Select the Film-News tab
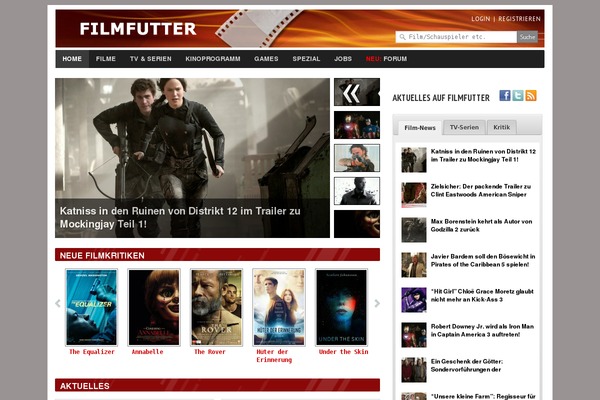The height and width of the screenshot is (400, 600). click(x=420, y=128)
